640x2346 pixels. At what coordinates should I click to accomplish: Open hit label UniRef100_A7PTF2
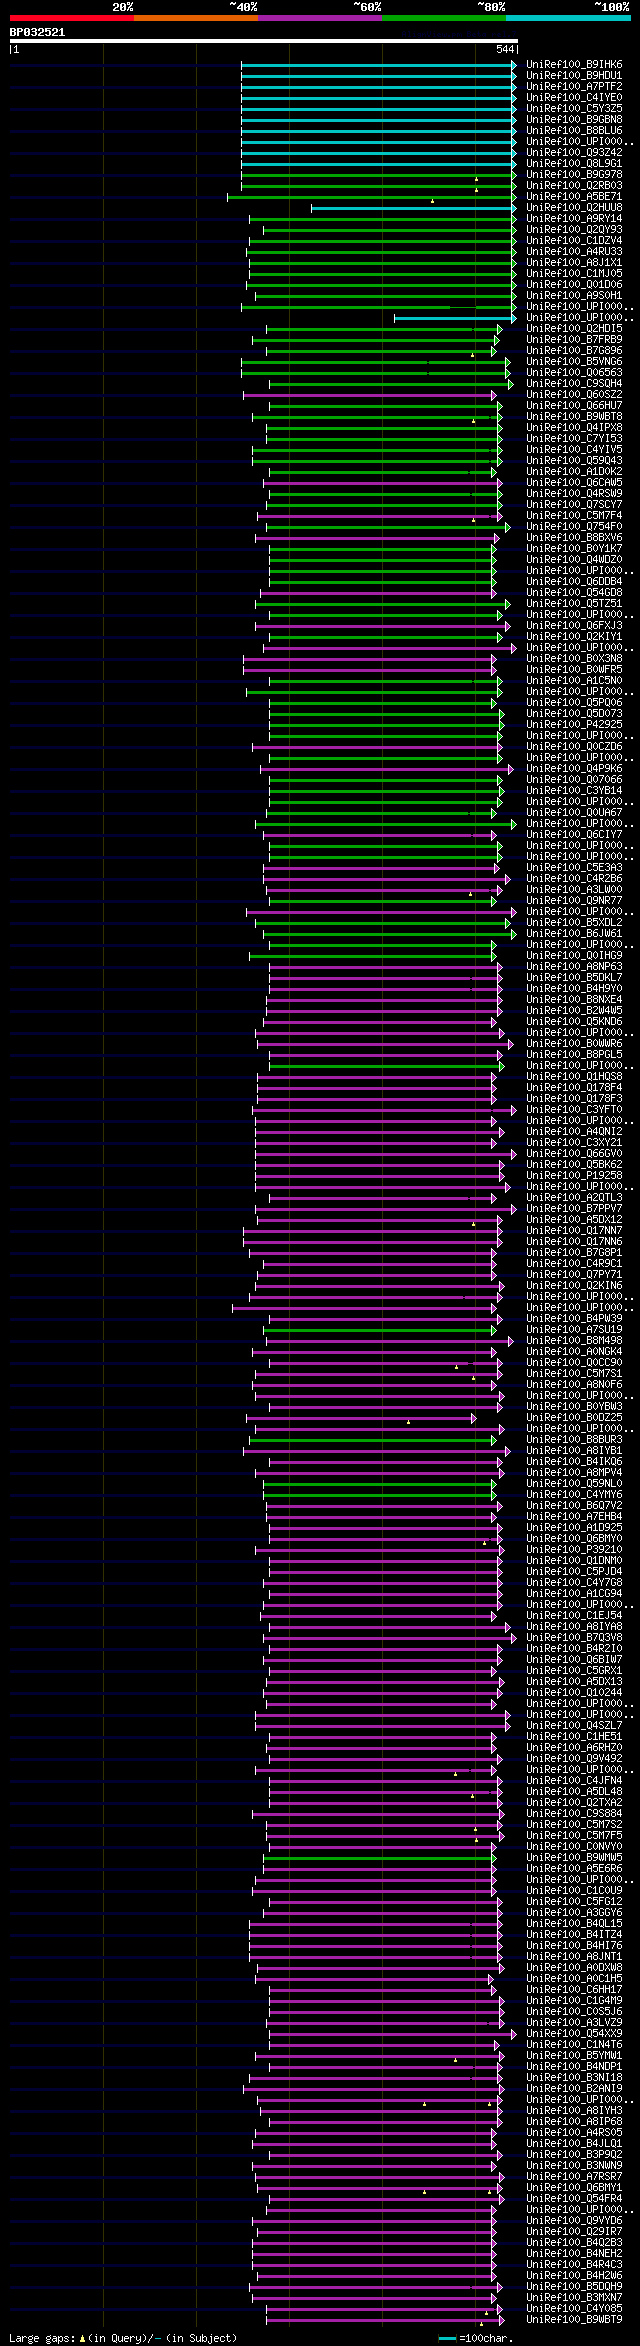(574, 86)
